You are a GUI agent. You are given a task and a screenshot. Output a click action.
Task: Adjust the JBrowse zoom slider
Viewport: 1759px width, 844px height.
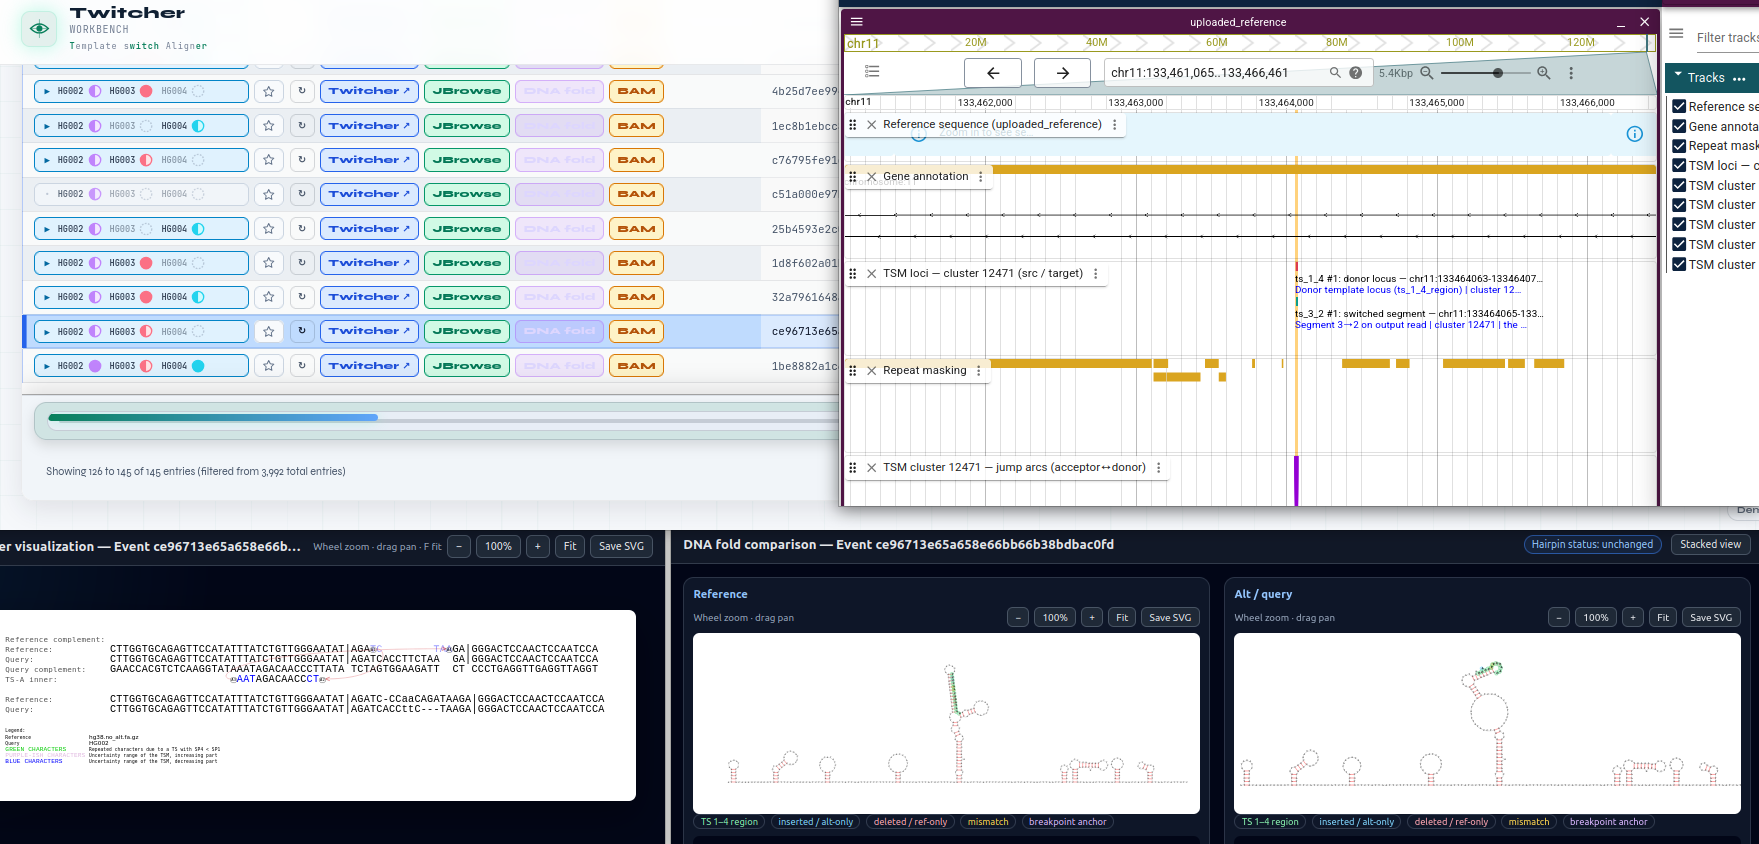coord(1497,73)
